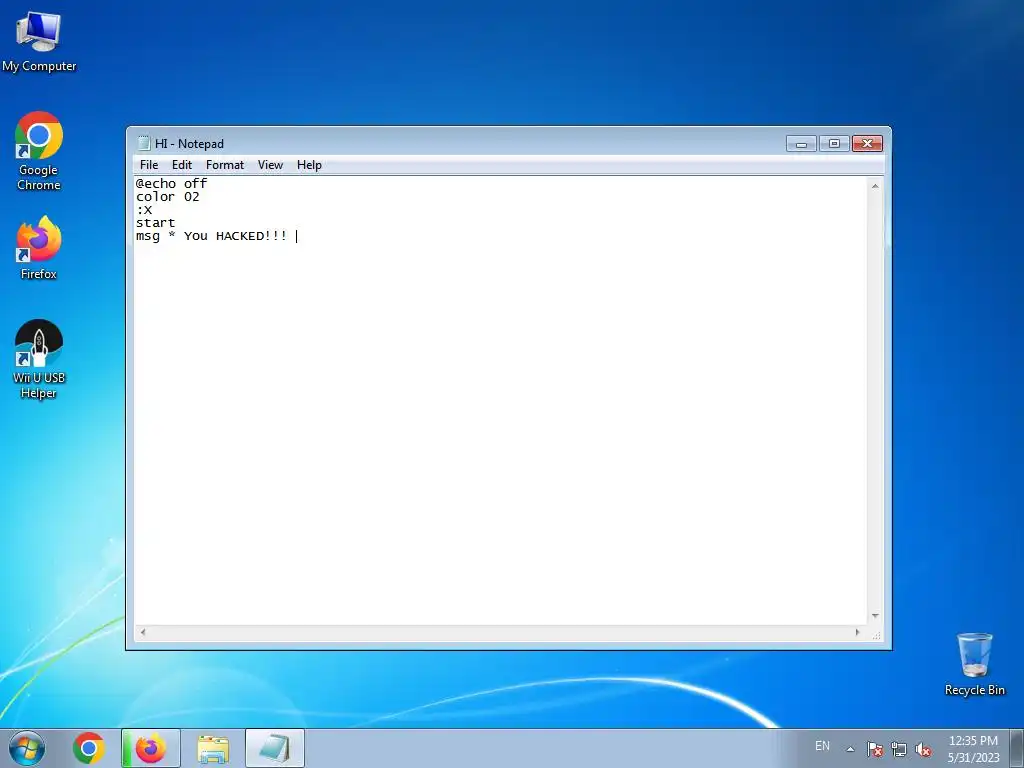Open the clock showing 12:35 PM
The width and height of the screenshot is (1024, 768).
(x=973, y=749)
